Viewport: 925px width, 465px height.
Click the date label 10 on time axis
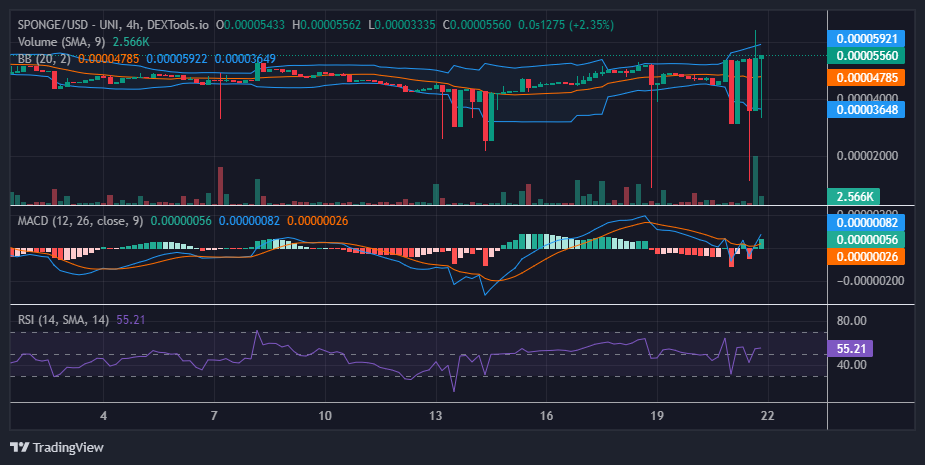coord(325,415)
